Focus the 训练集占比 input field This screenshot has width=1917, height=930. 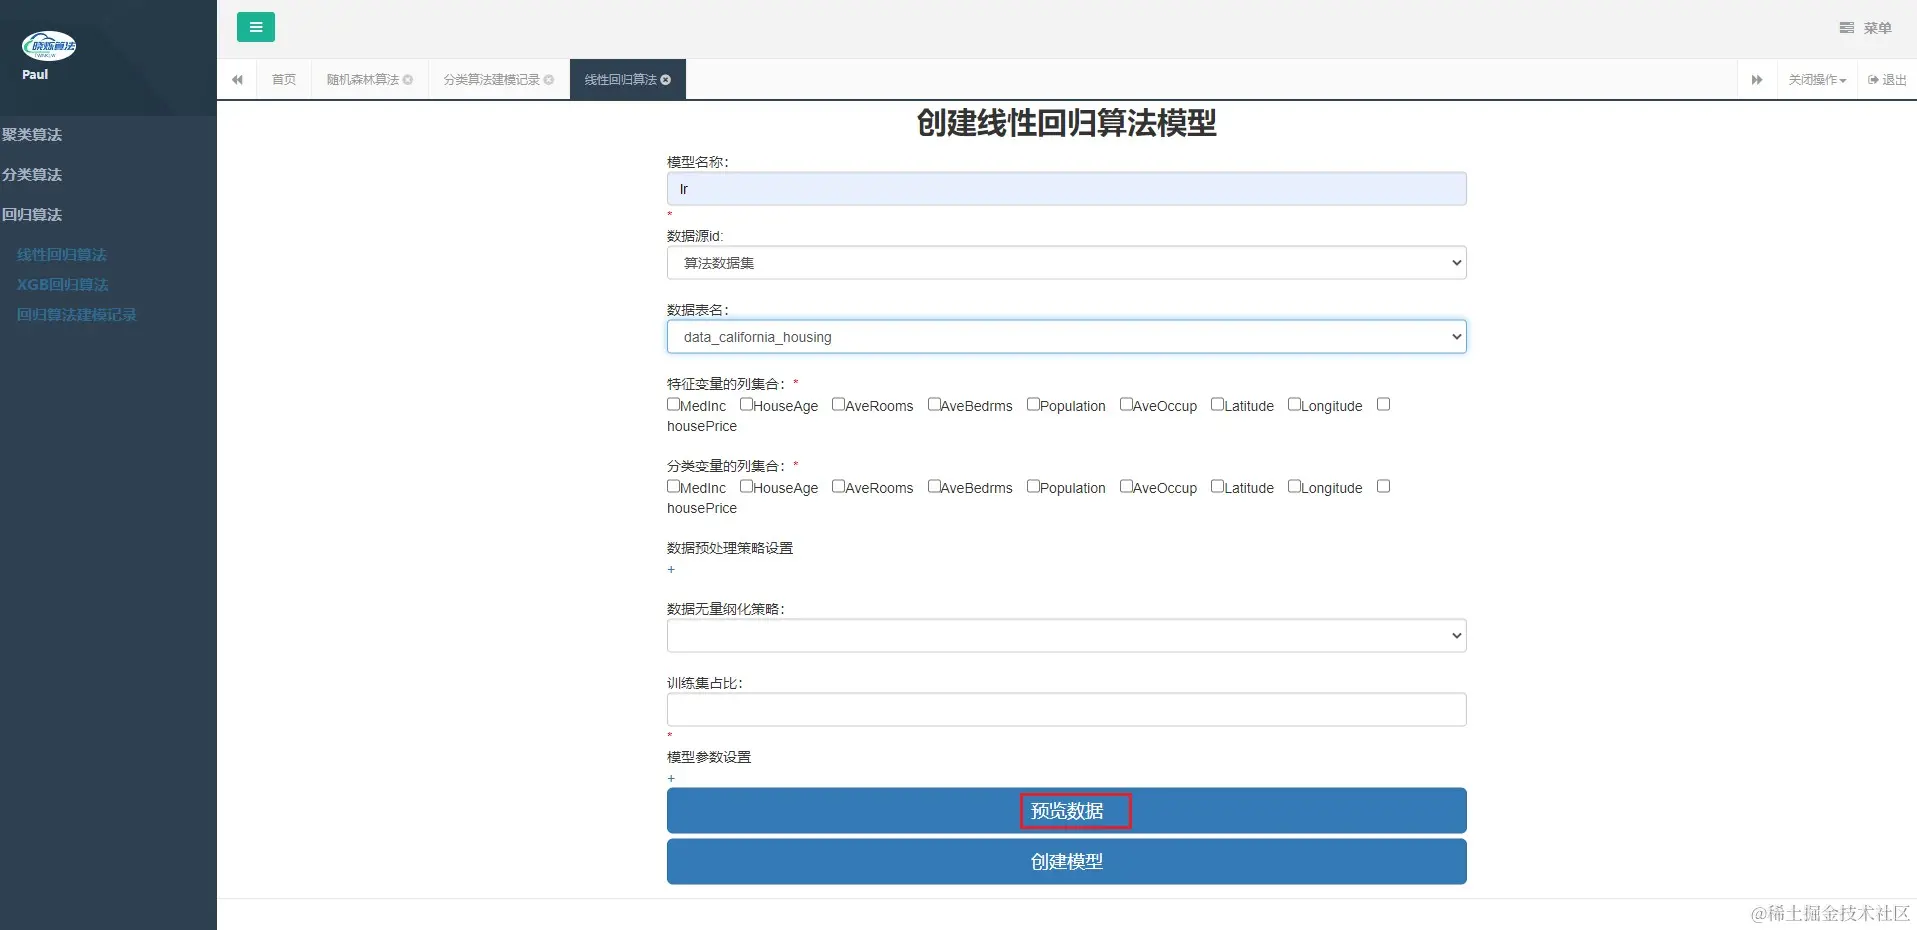tap(1067, 710)
